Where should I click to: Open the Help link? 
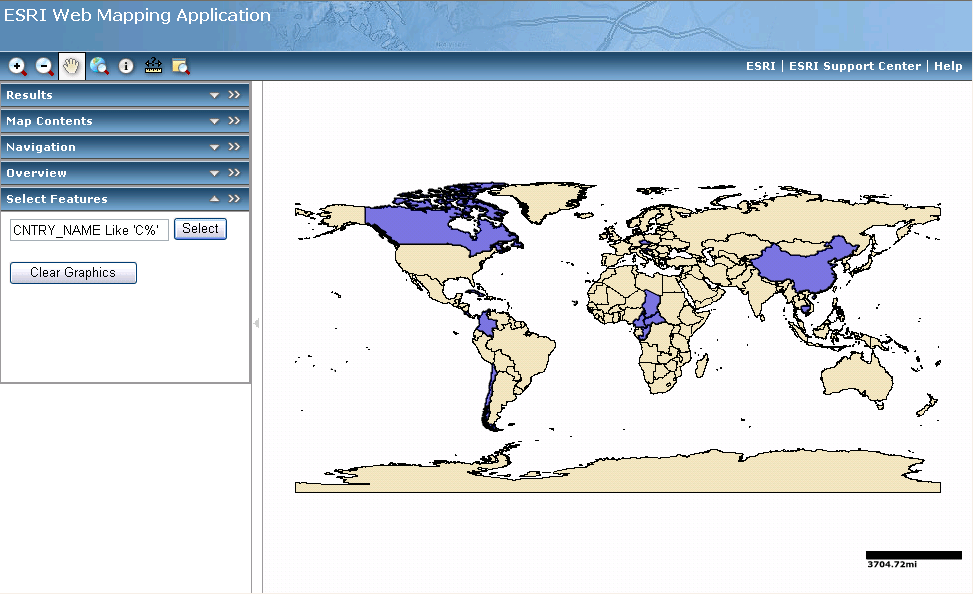pyautogui.click(x=948, y=66)
